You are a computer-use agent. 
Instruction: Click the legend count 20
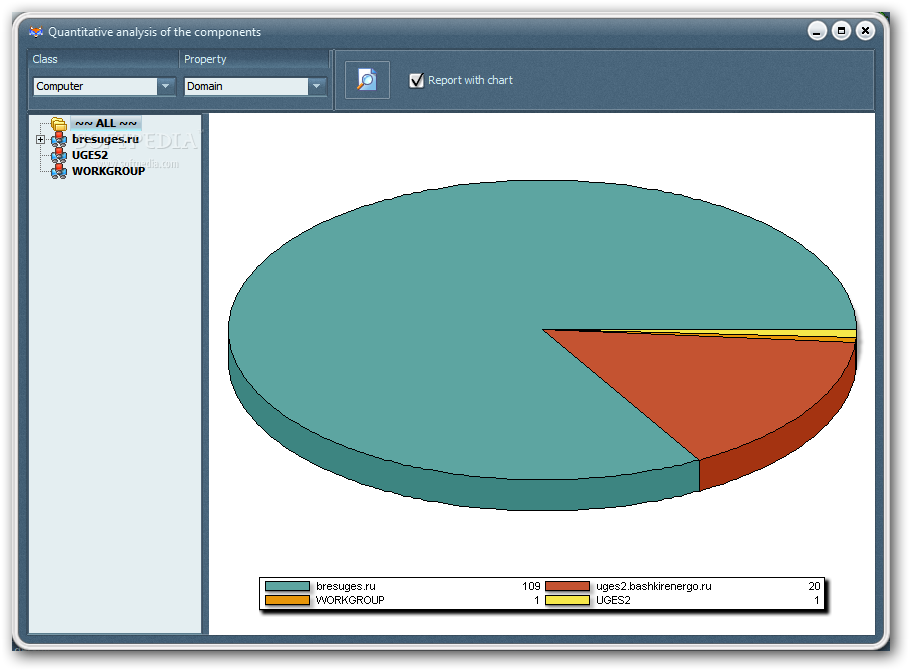click(814, 586)
